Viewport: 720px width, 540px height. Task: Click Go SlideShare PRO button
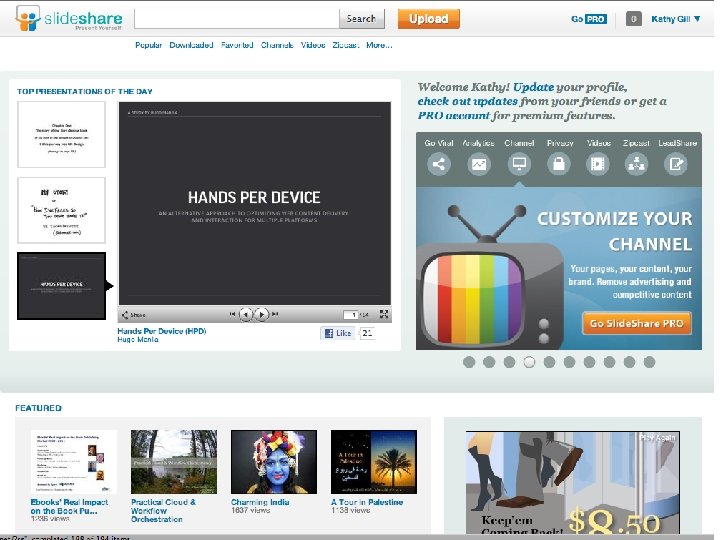(x=637, y=323)
